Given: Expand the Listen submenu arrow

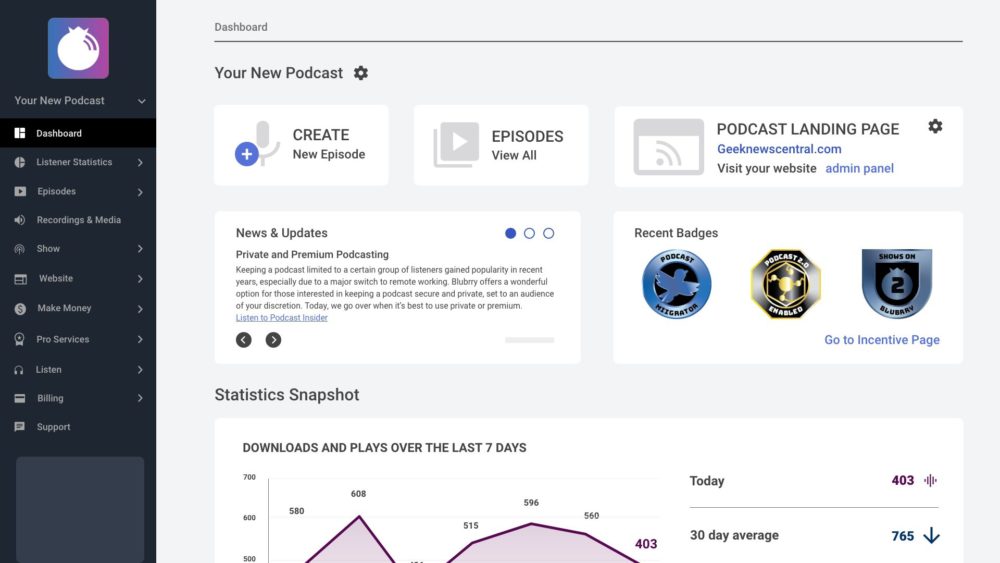Looking at the screenshot, I should [x=140, y=370].
